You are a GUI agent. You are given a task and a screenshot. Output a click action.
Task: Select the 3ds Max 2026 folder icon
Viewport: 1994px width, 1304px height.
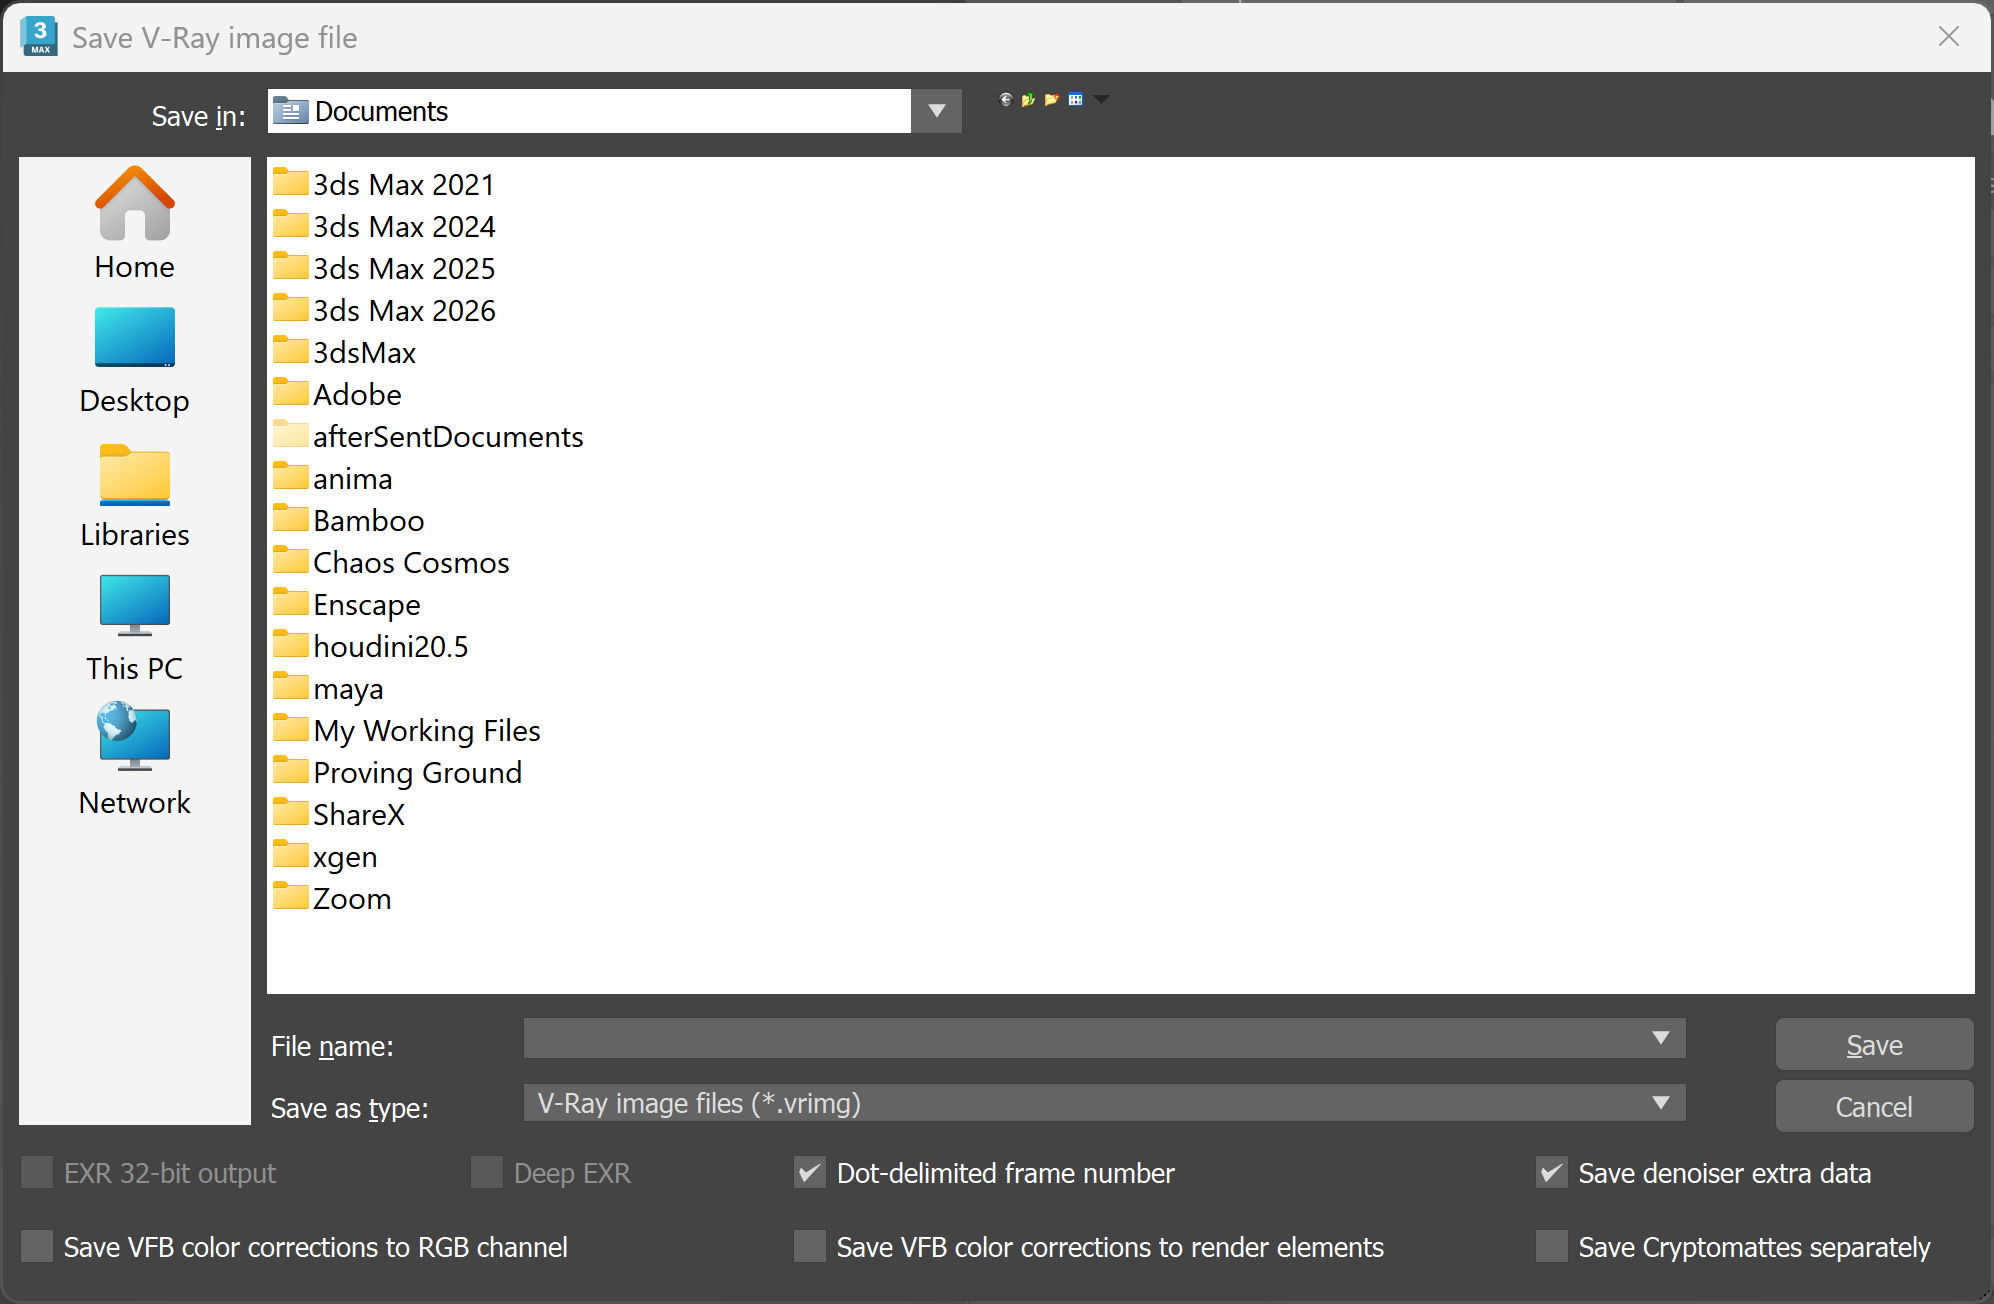tap(291, 309)
